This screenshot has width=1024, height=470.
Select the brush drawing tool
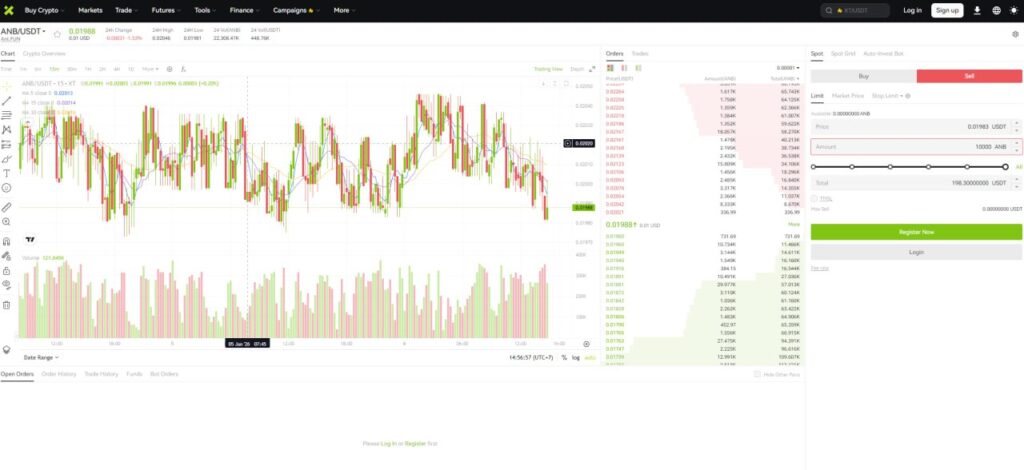click(7, 159)
